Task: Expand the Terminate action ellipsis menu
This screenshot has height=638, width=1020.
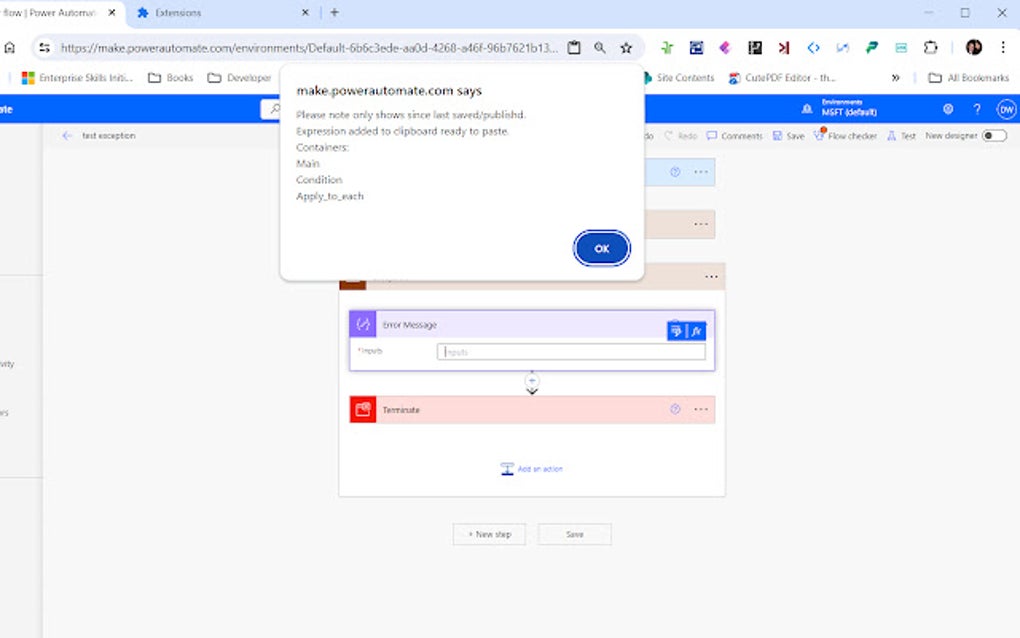Action: point(700,409)
